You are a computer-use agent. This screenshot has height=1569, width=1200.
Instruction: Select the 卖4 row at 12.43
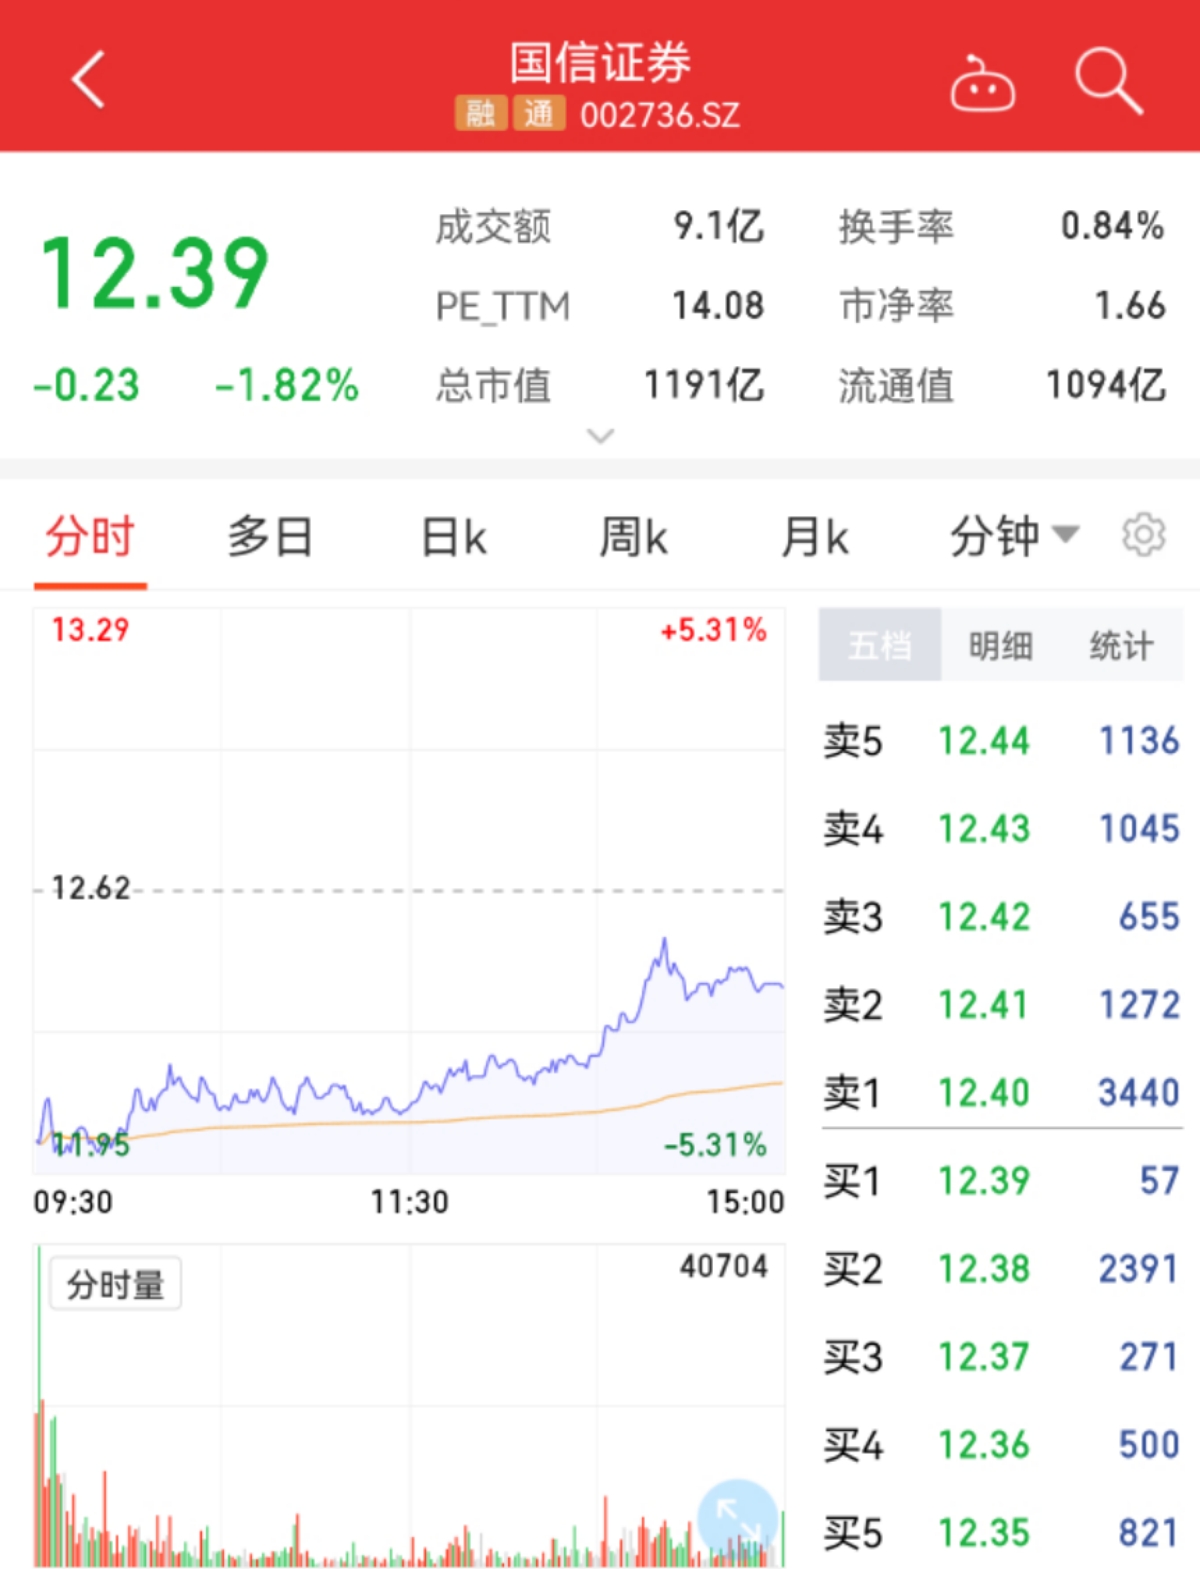[x=1001, y=829]
